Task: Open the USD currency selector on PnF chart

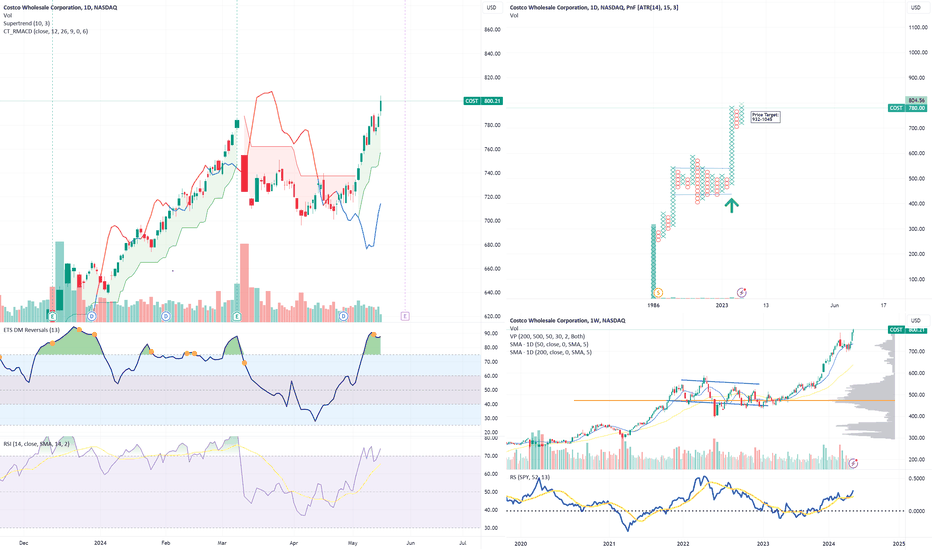Action: 916,8
